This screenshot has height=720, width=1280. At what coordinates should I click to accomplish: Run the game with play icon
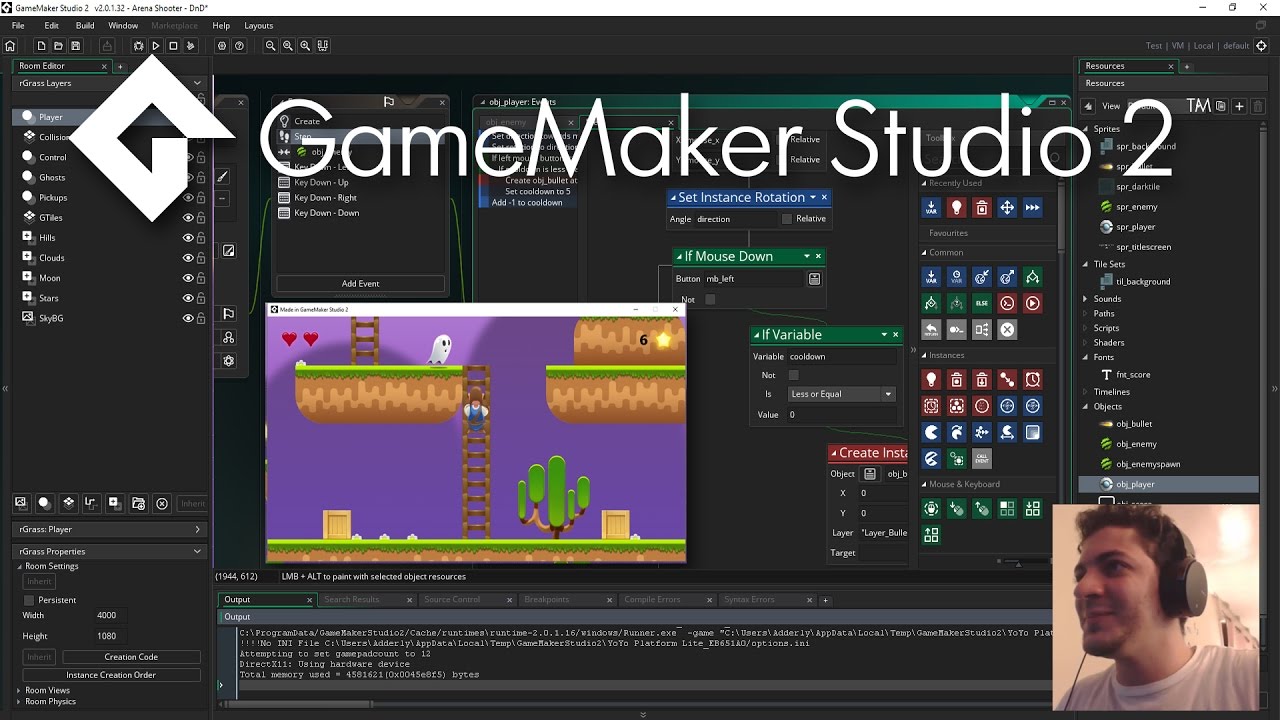coord(155,46)
